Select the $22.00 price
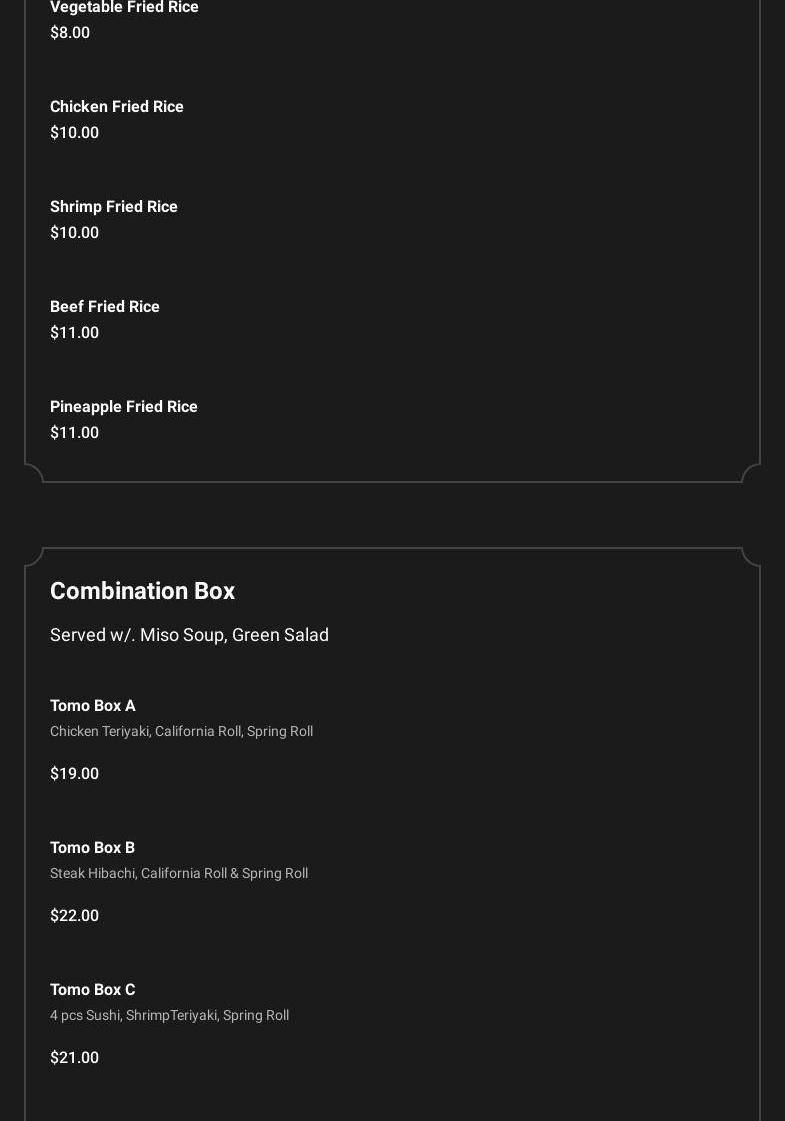The height and width of the screenshot is (1121, 785). tap(74, 916)
